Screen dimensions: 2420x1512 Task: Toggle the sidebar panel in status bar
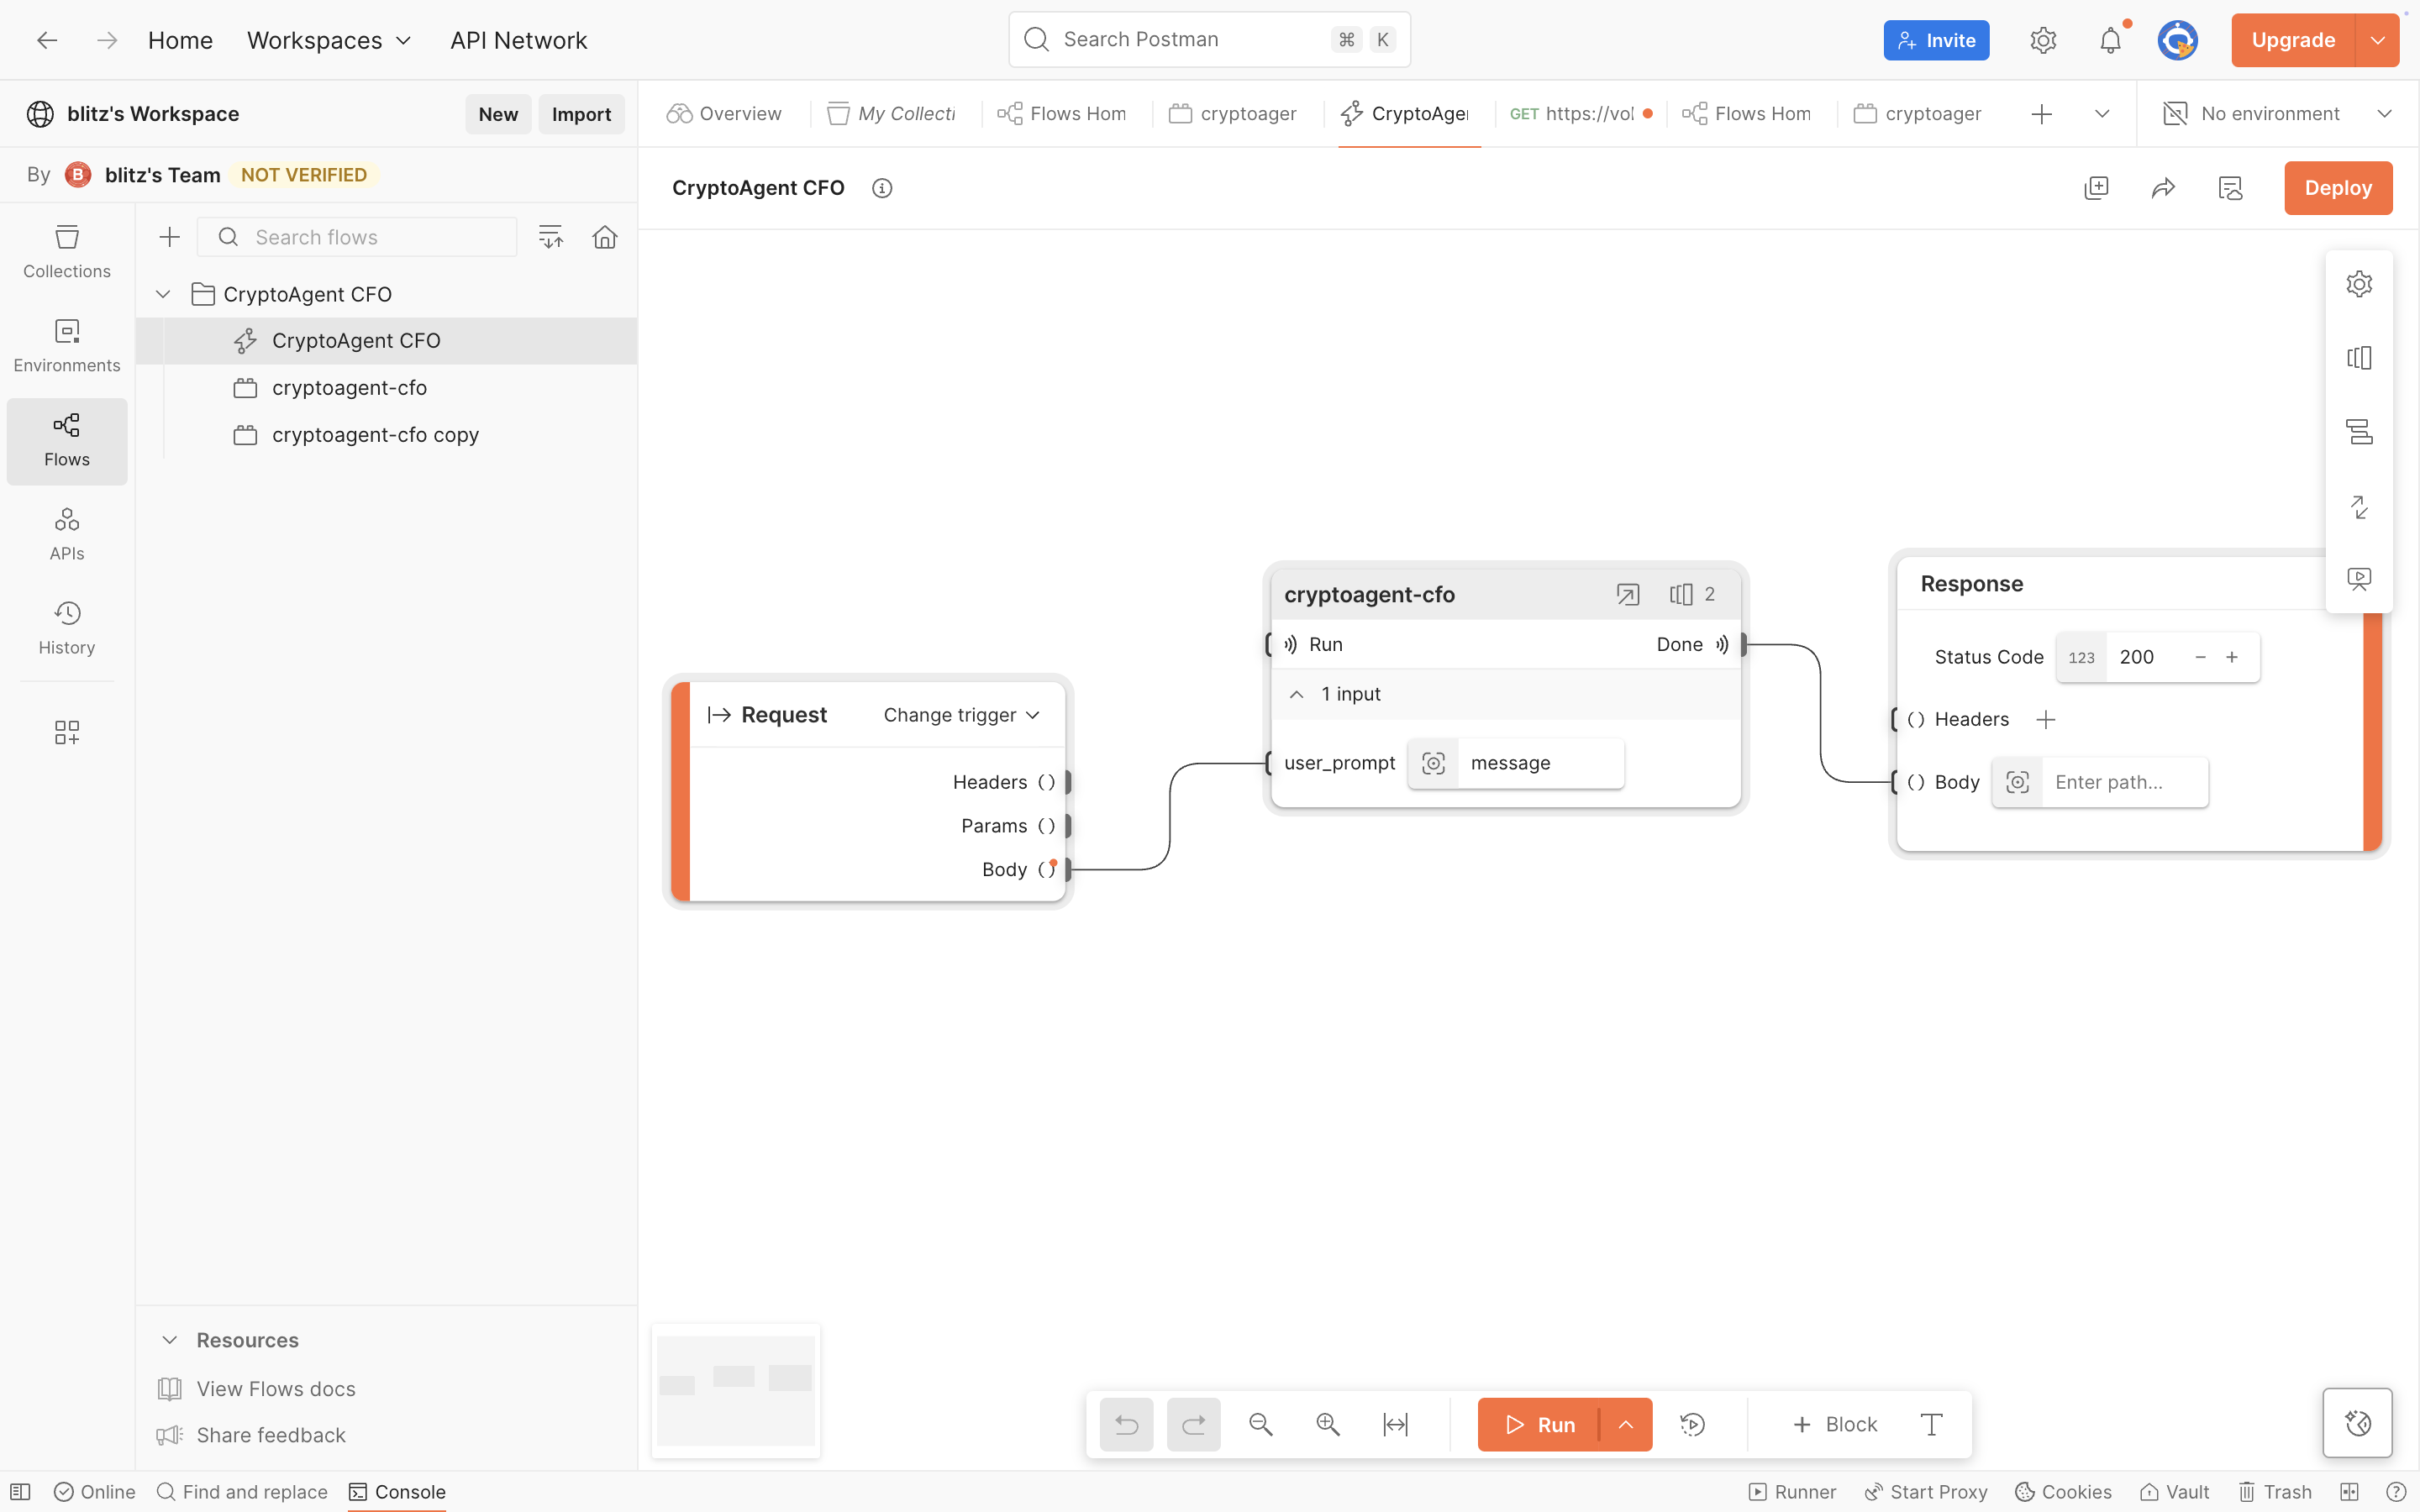[20, 1491]
